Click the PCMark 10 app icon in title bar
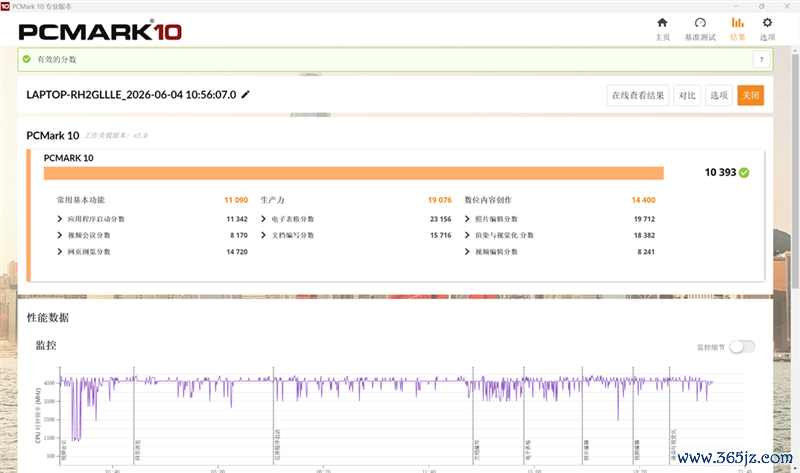The height and width of the screenshot is (473, 800). point(5,6)
